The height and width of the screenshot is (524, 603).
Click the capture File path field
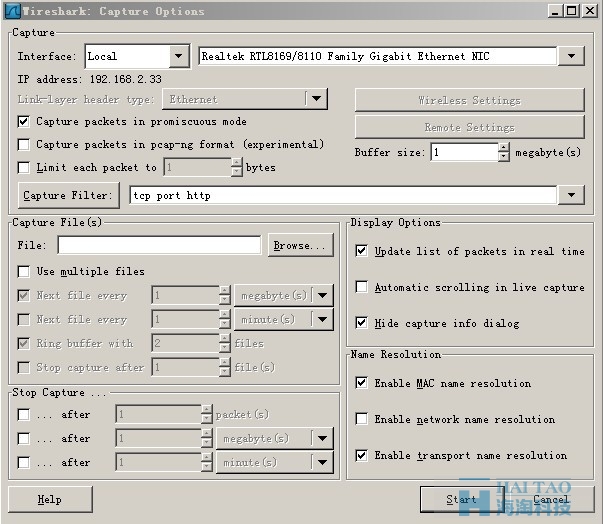click(x=159, y=245)
